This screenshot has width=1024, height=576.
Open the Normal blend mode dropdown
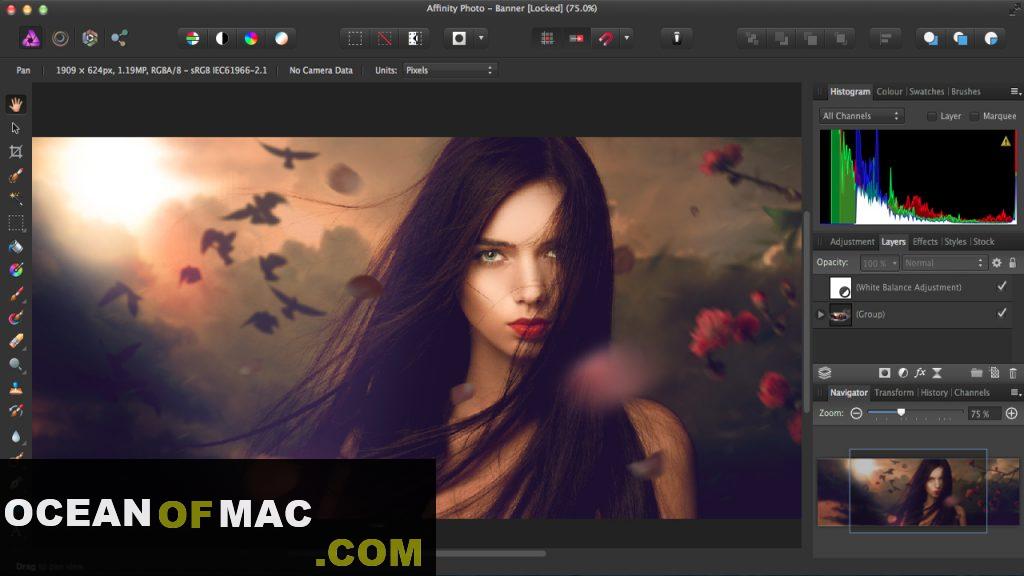944,263
